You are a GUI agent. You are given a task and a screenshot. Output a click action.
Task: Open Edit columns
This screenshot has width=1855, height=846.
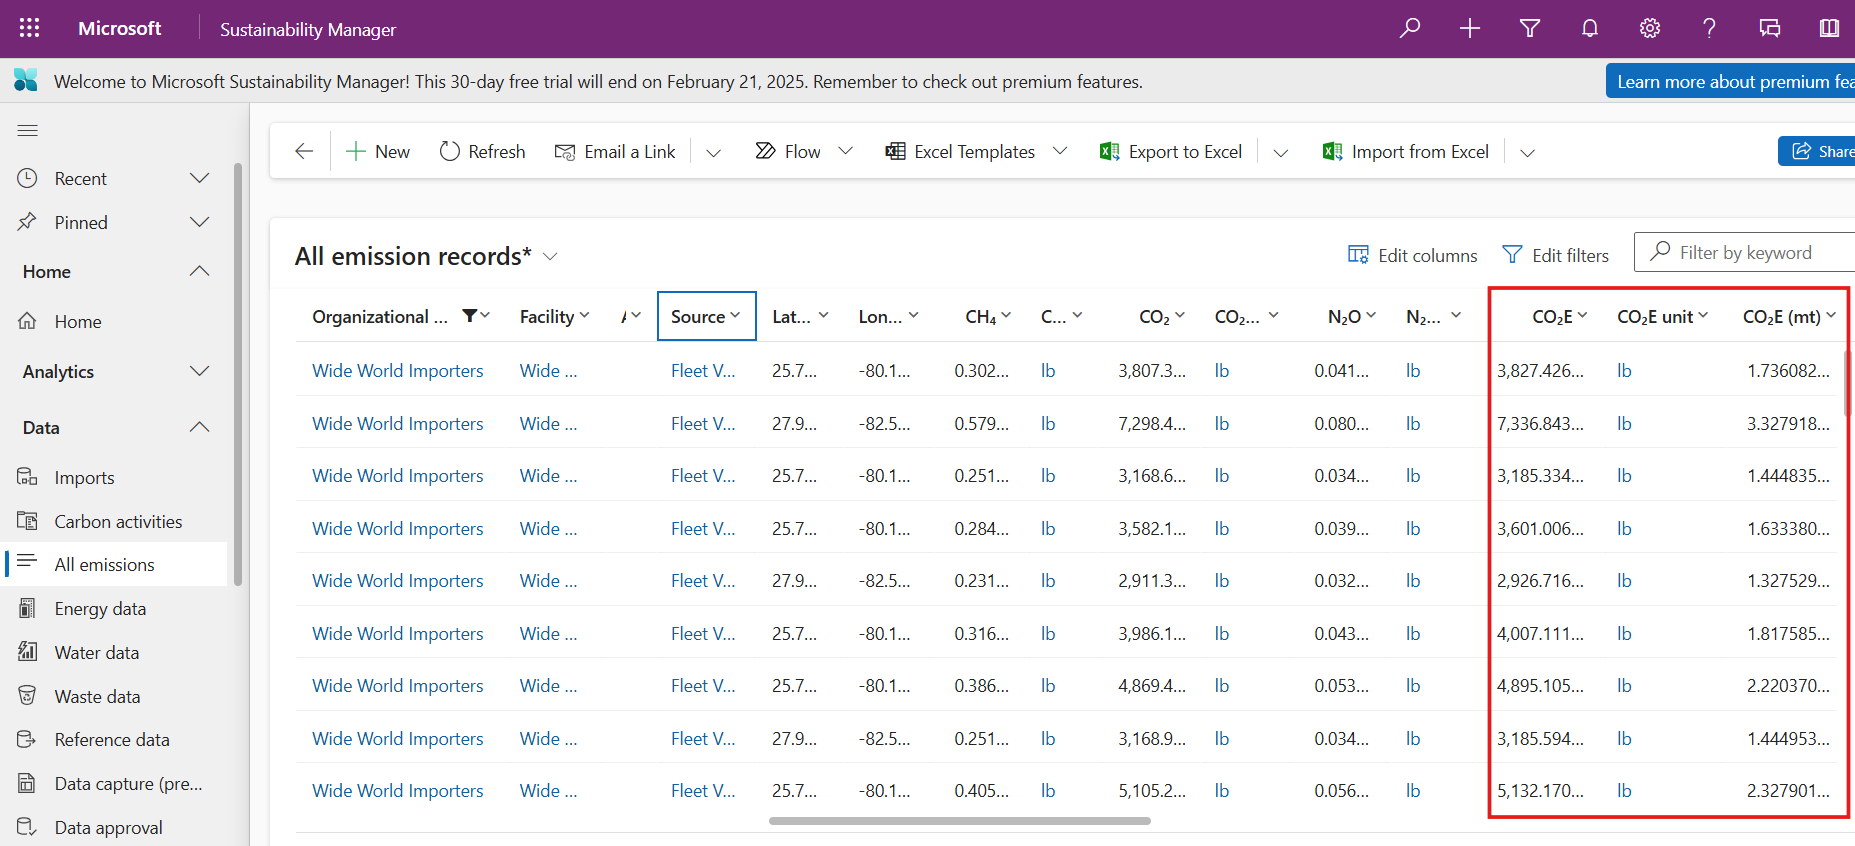tap(1412, 255)
